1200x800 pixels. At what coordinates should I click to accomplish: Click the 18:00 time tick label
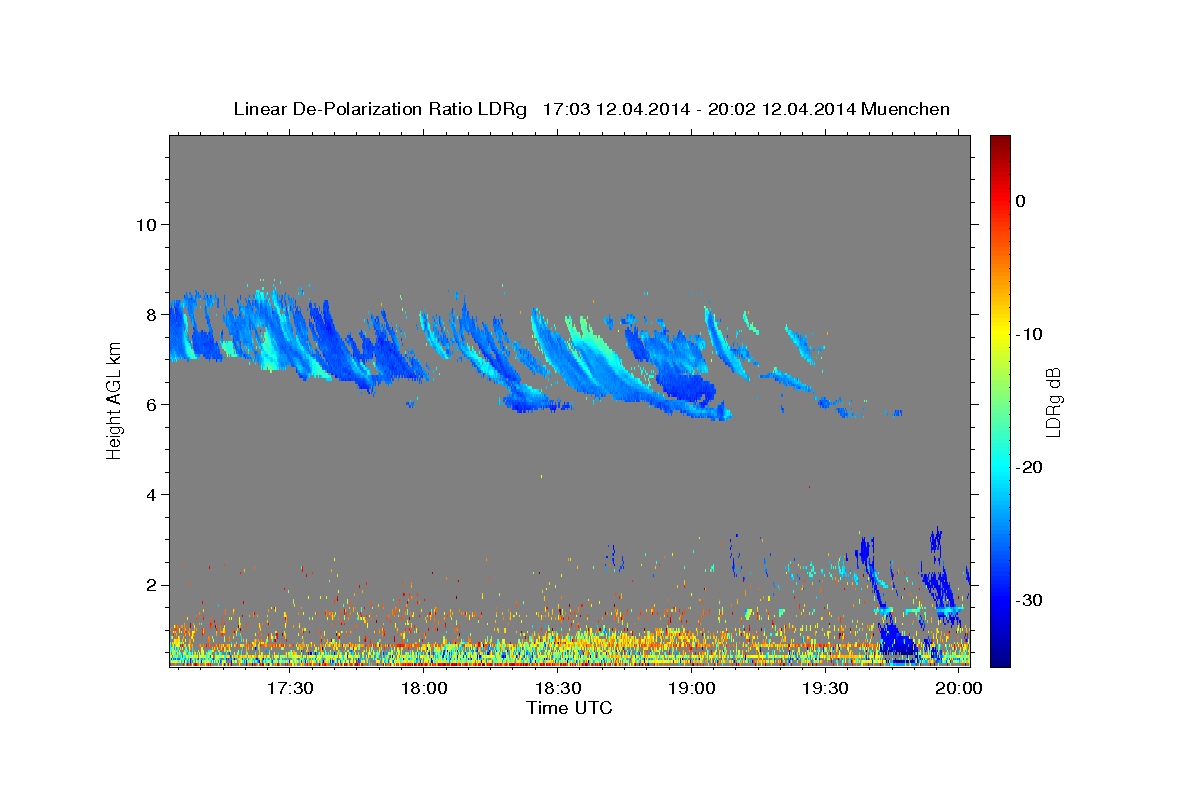click(424, 689)
